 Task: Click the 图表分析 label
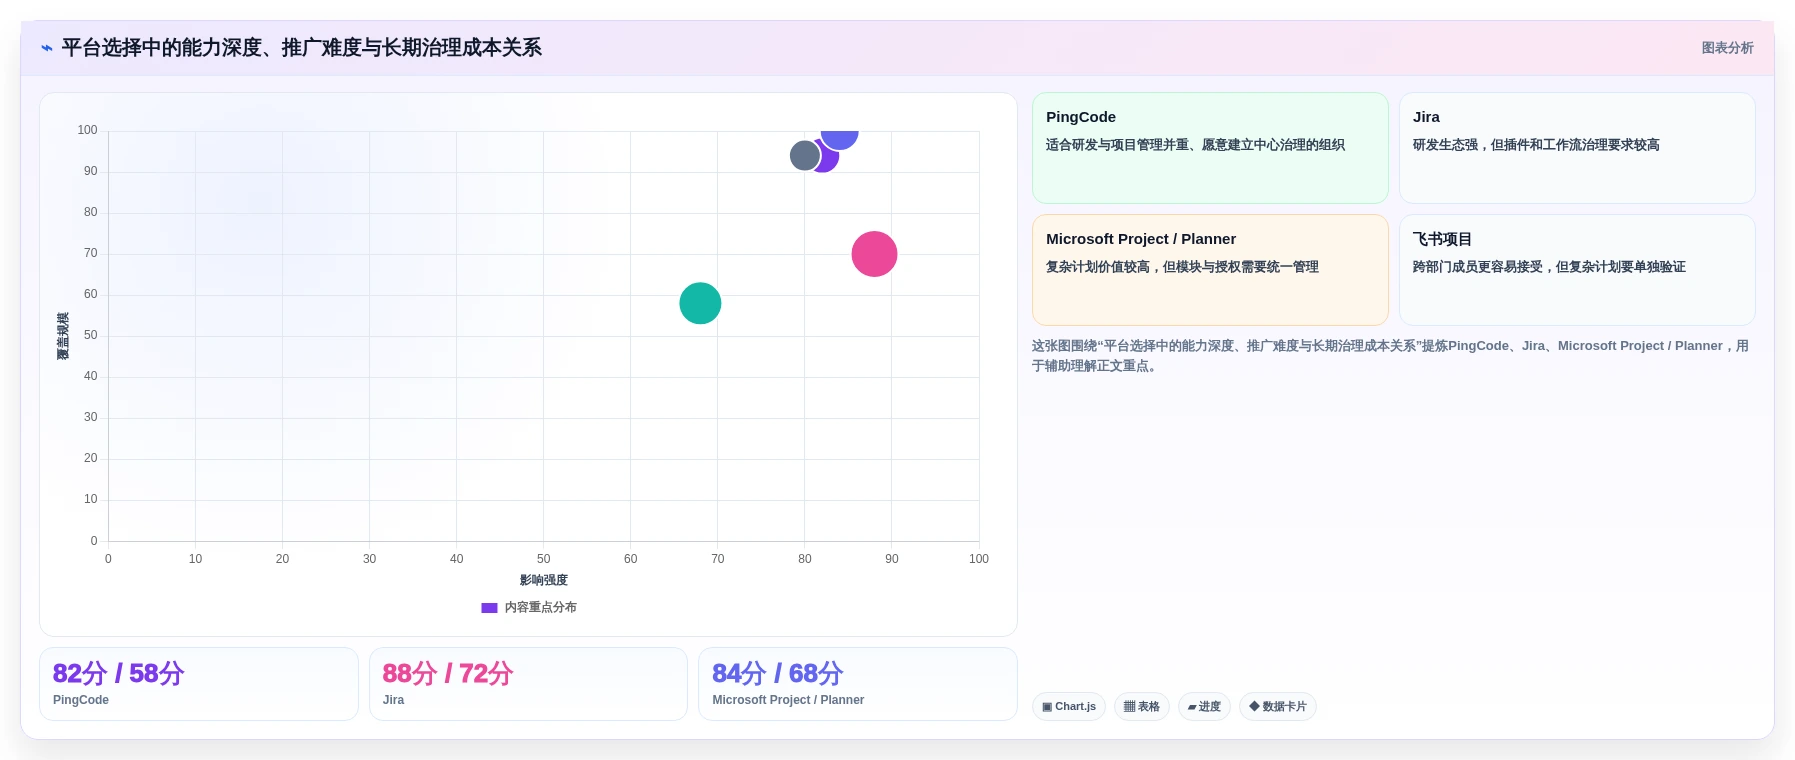point(1727,48)
